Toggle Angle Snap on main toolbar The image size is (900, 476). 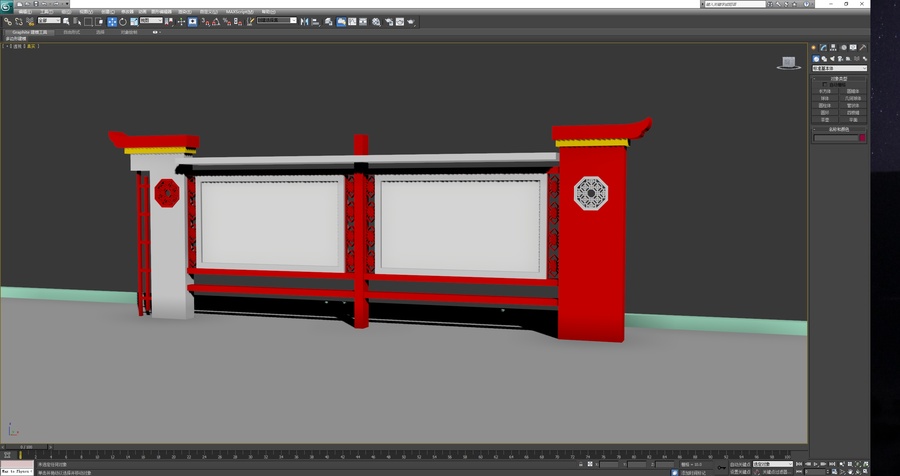216,22
